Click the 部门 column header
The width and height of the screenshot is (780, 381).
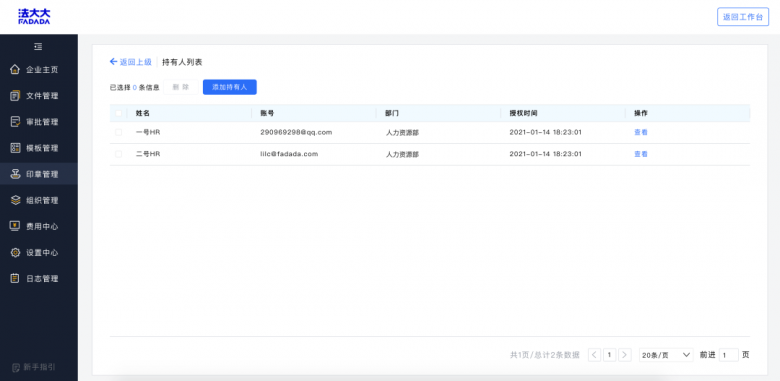pos(392,113)
